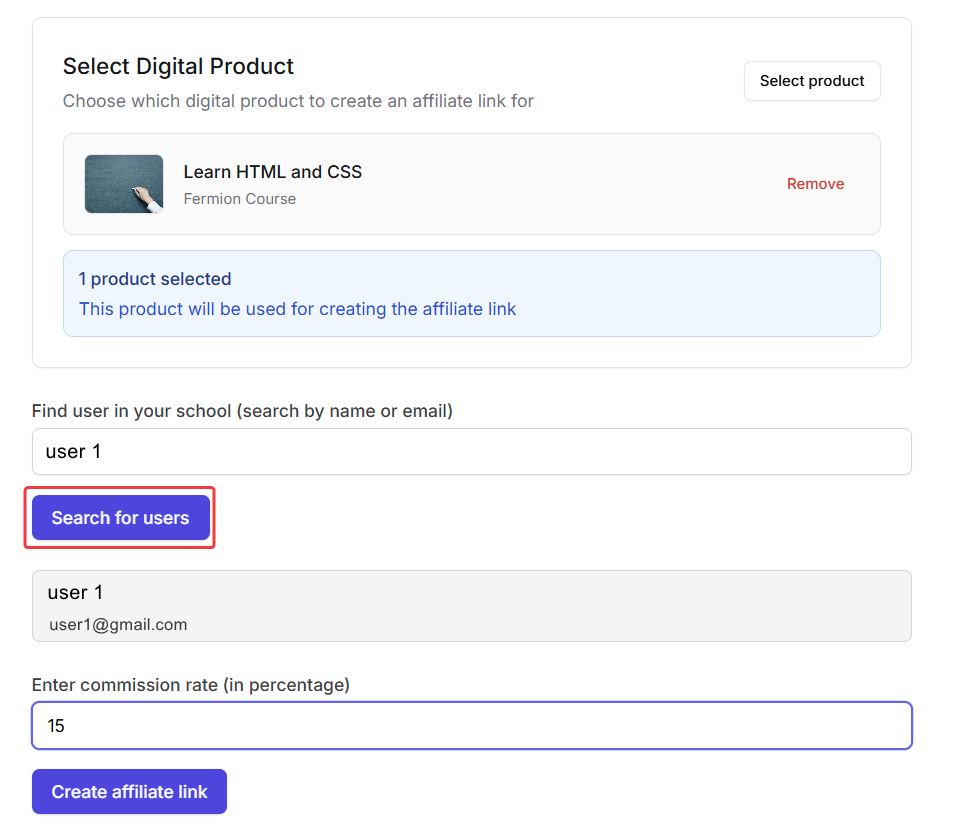
Task: Click the 'Find user in your school' label
Action: coord(242,411)
